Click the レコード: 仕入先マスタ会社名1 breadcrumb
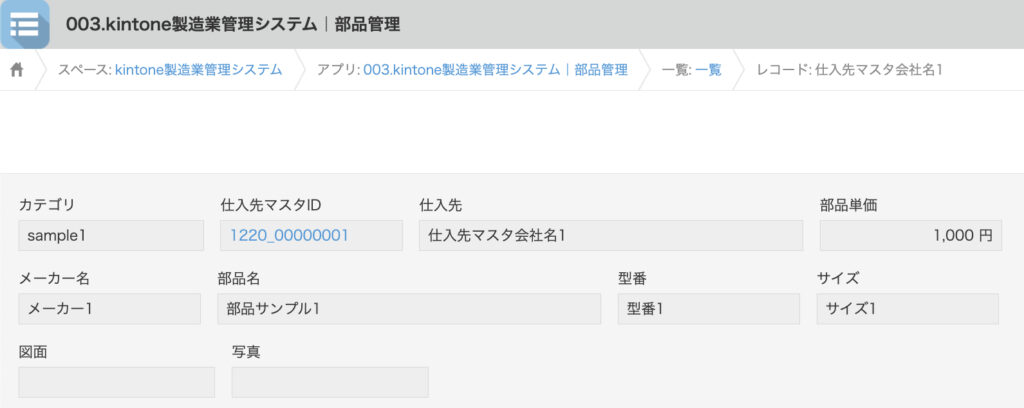 849,70
